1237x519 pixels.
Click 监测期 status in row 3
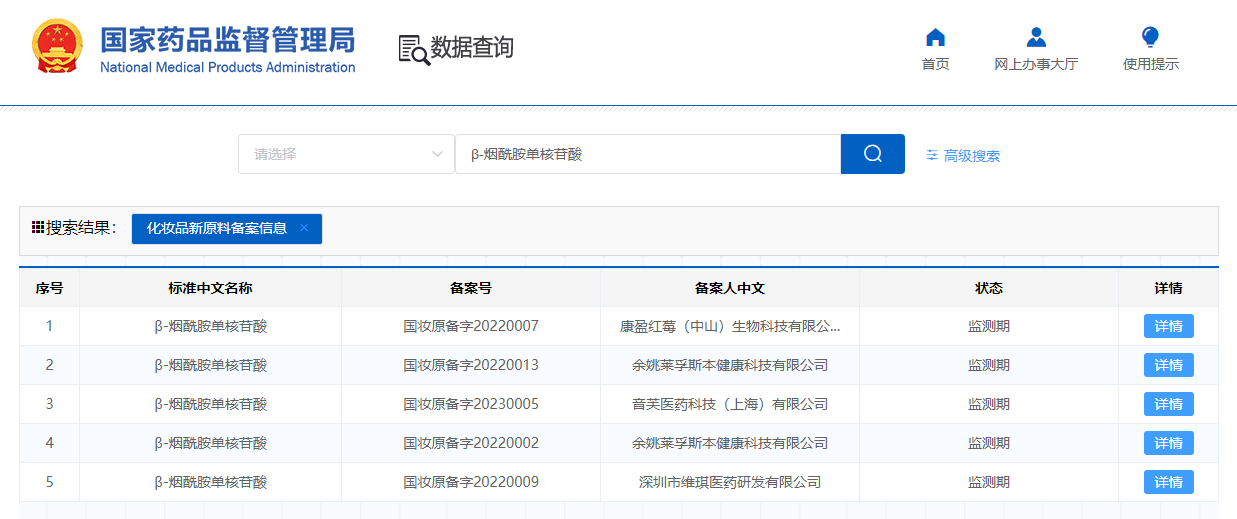click(989, 404)
